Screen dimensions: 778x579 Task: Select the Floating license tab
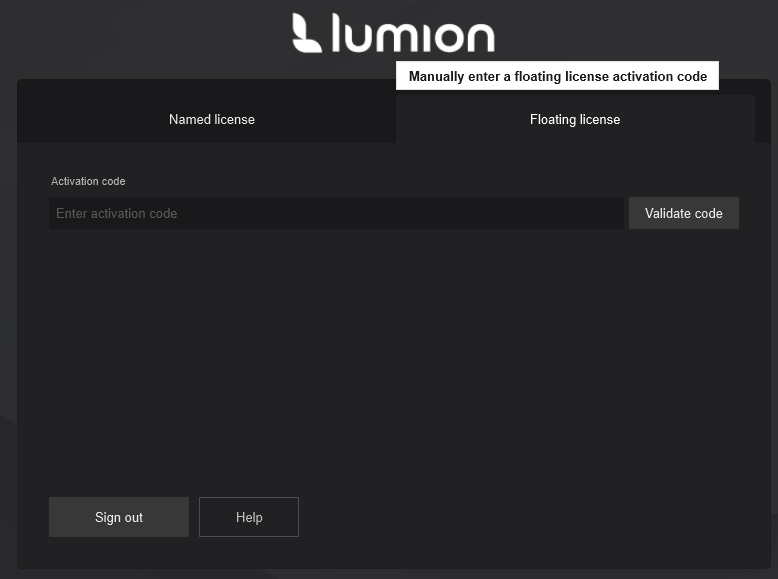[575, 119]
